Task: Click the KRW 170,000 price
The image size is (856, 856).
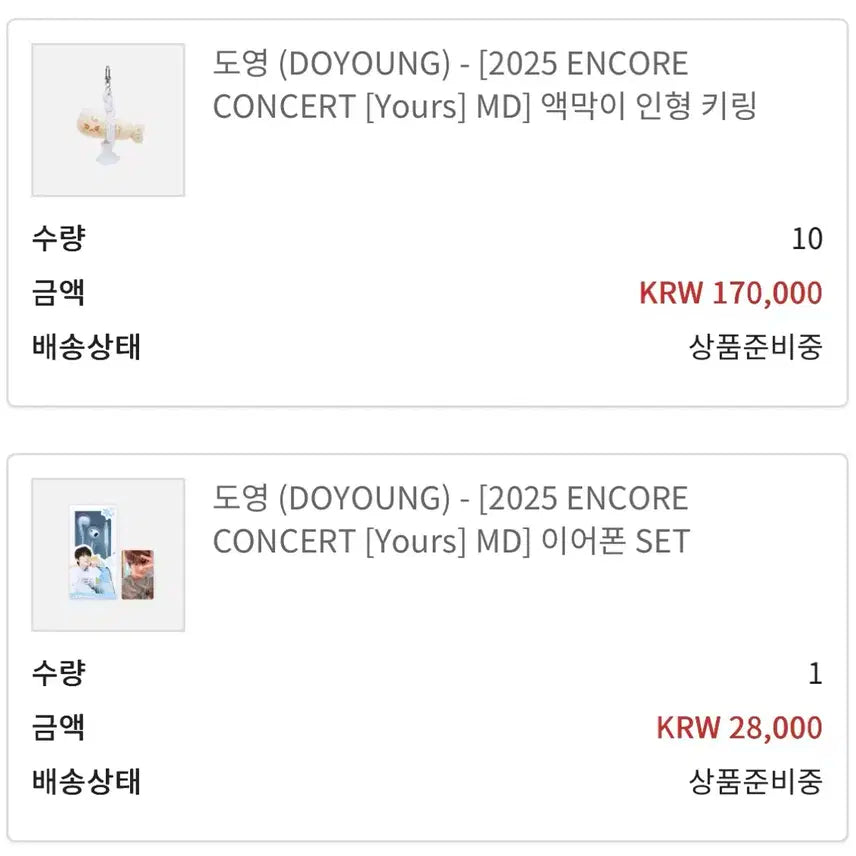Action: (730, 293)
